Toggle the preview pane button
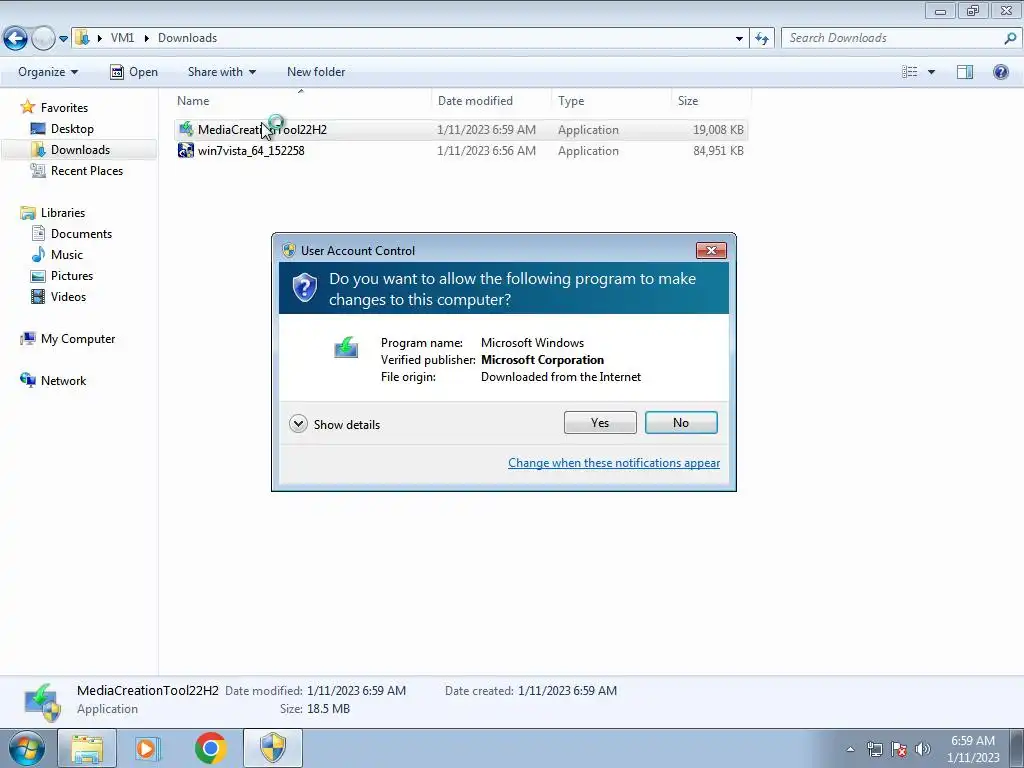The image size is (1024, 768). click(965, 72)
